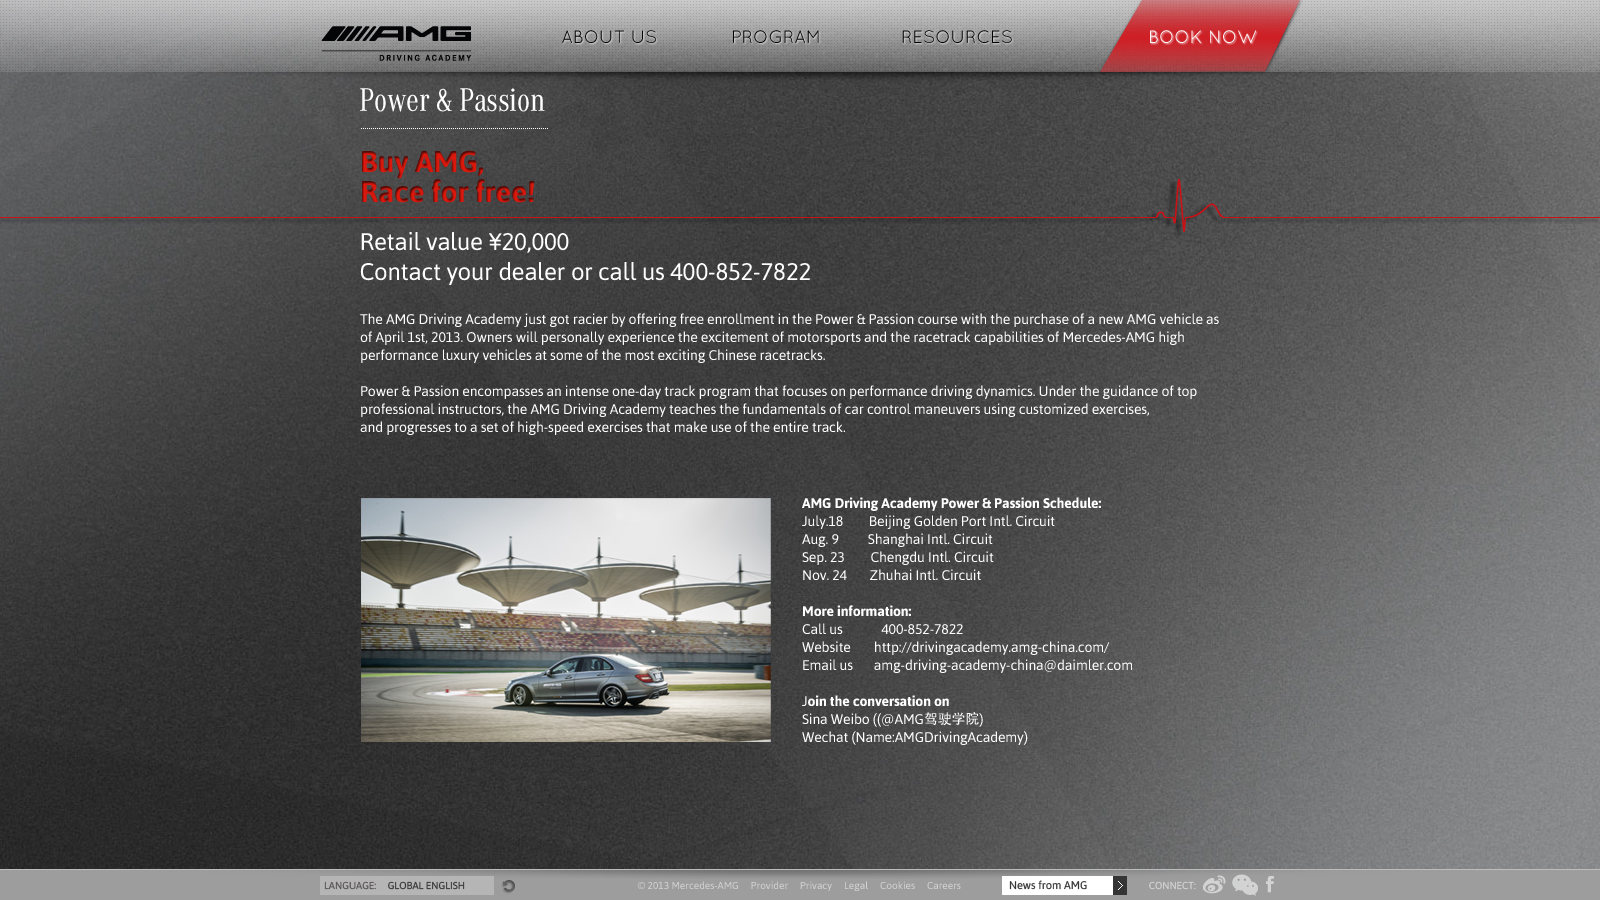
Task: Click the © 2013 Mercedes-AMG copyright text
Action: (688, 885)
